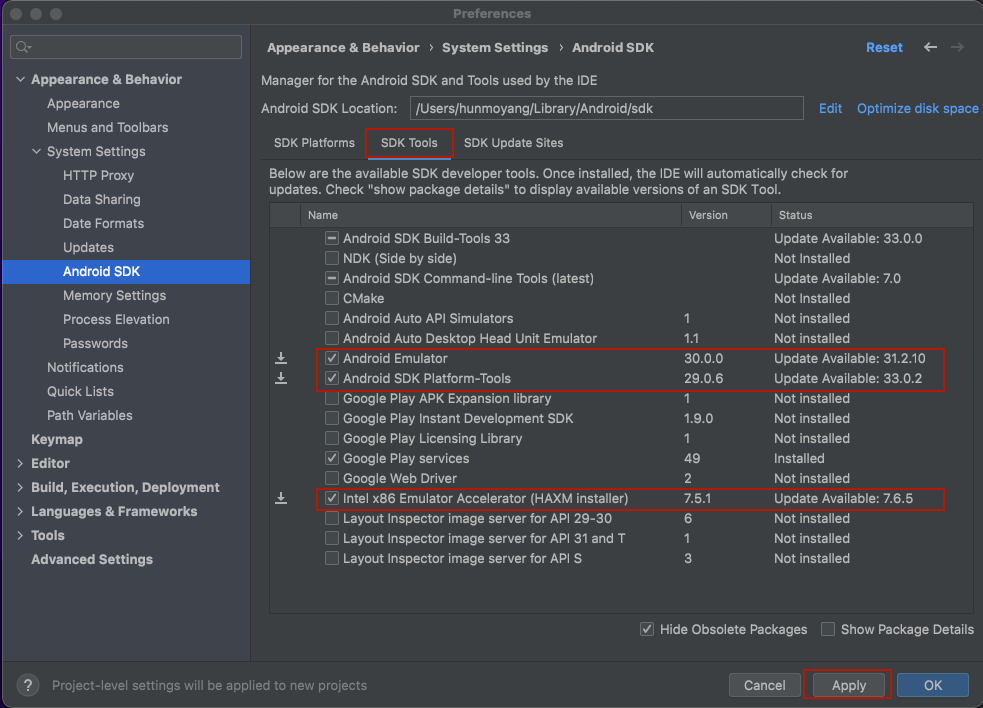Screen dimensions: 983x708
Task: Check NDK (Side by side)
Action: [x=332, y=258]
